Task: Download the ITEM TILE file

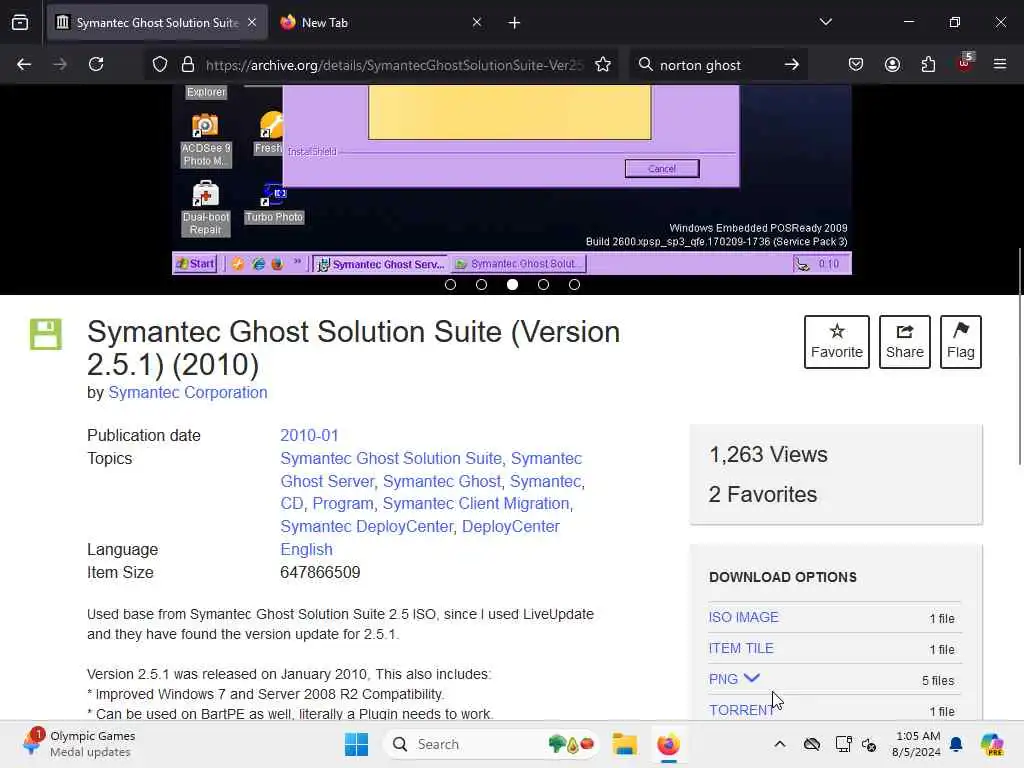Action: pyautogui.click(x=741, y=648)
